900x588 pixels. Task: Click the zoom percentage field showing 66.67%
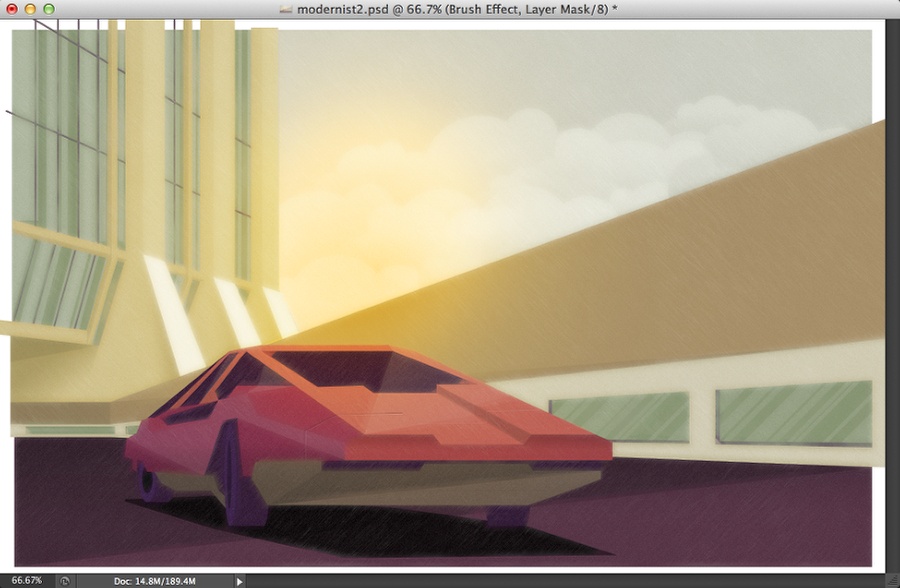pos(27,581)
